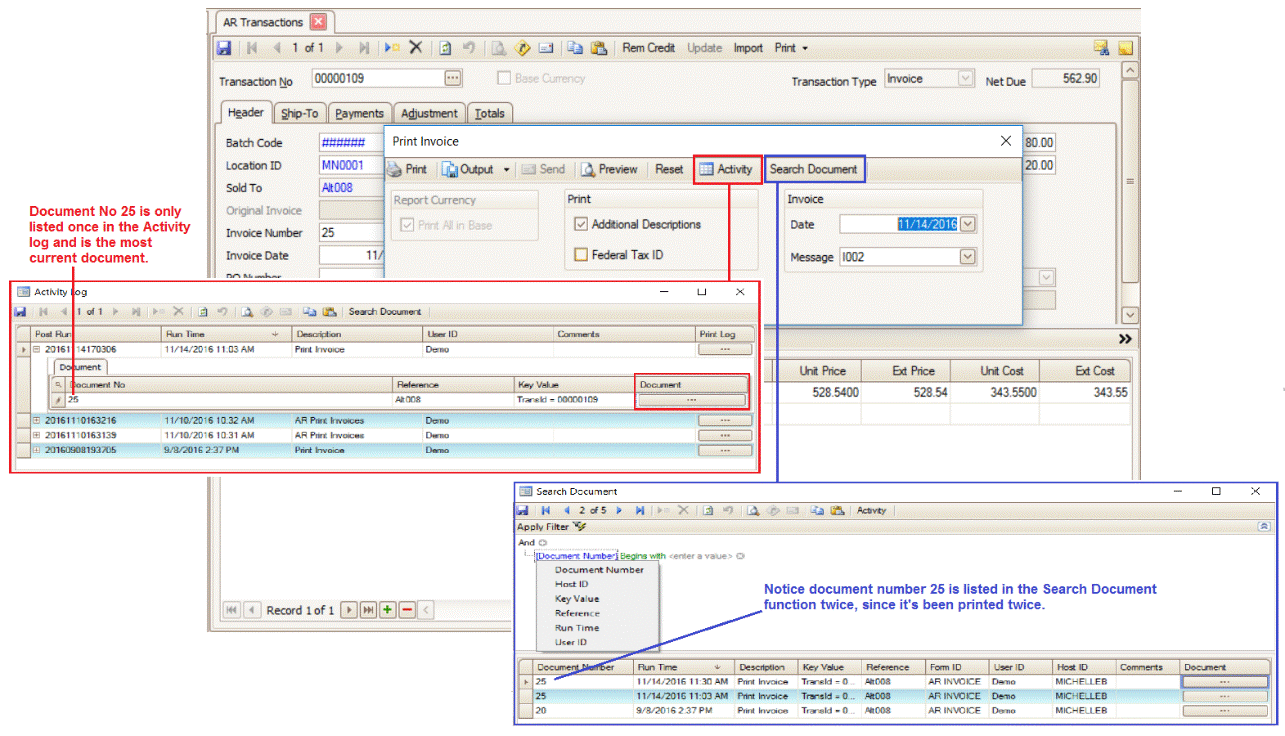Open Preview in the Print Invoice toolbar
The image size is (1285, 736).
click(609, 170)
